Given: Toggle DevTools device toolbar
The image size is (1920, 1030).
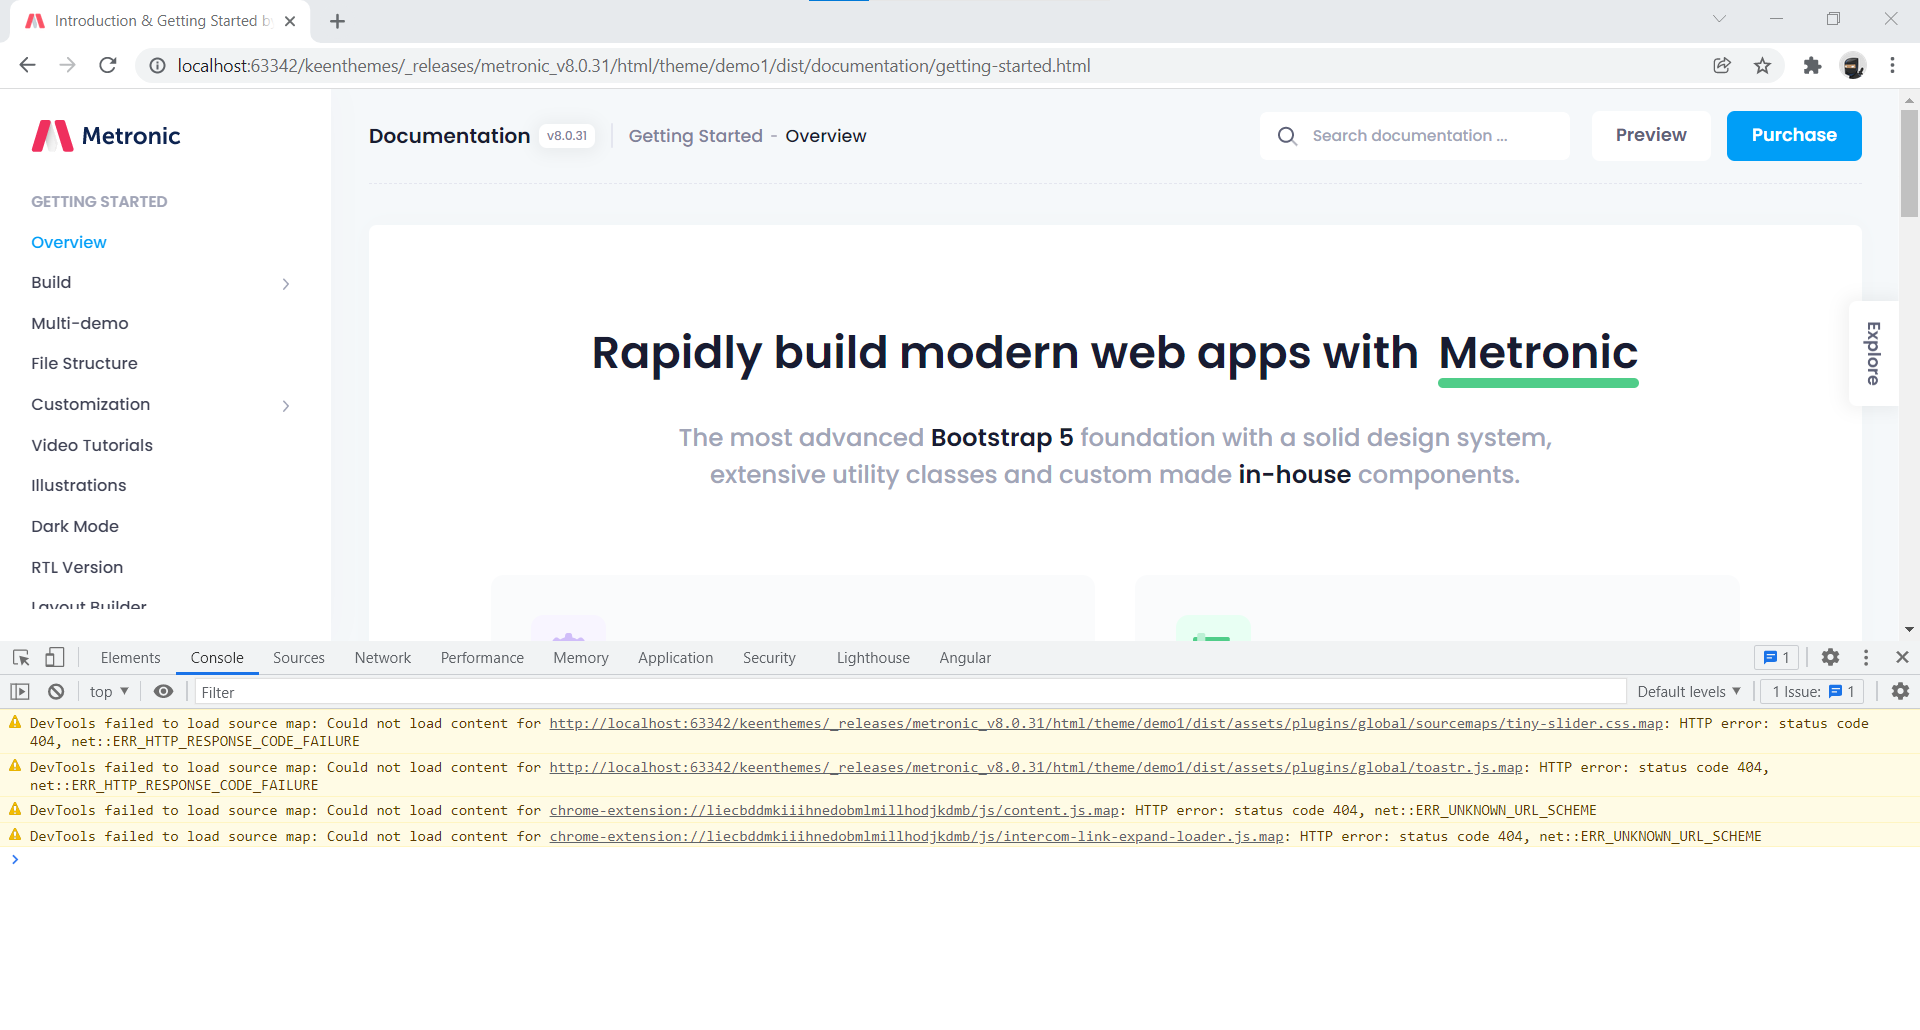Looking at the screenshot, I should coord(55,657).
